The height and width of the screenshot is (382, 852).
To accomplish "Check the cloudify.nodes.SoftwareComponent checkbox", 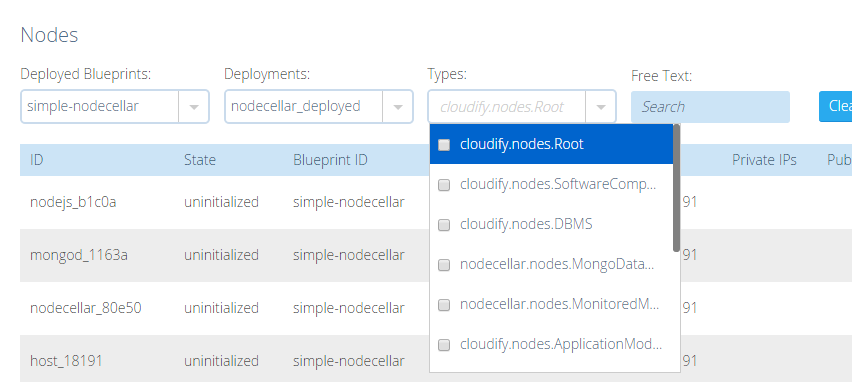I will pos(444,185).
